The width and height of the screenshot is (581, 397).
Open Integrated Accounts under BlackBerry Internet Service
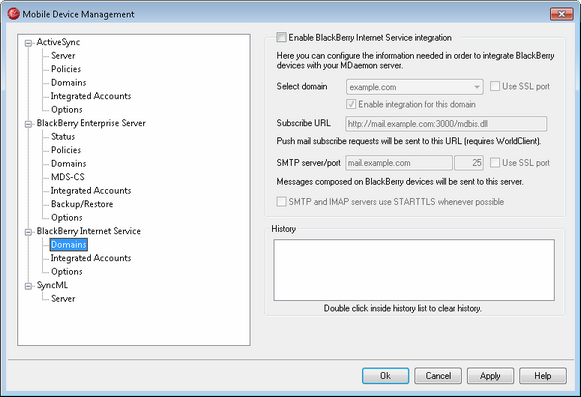(x=91, y=258)
